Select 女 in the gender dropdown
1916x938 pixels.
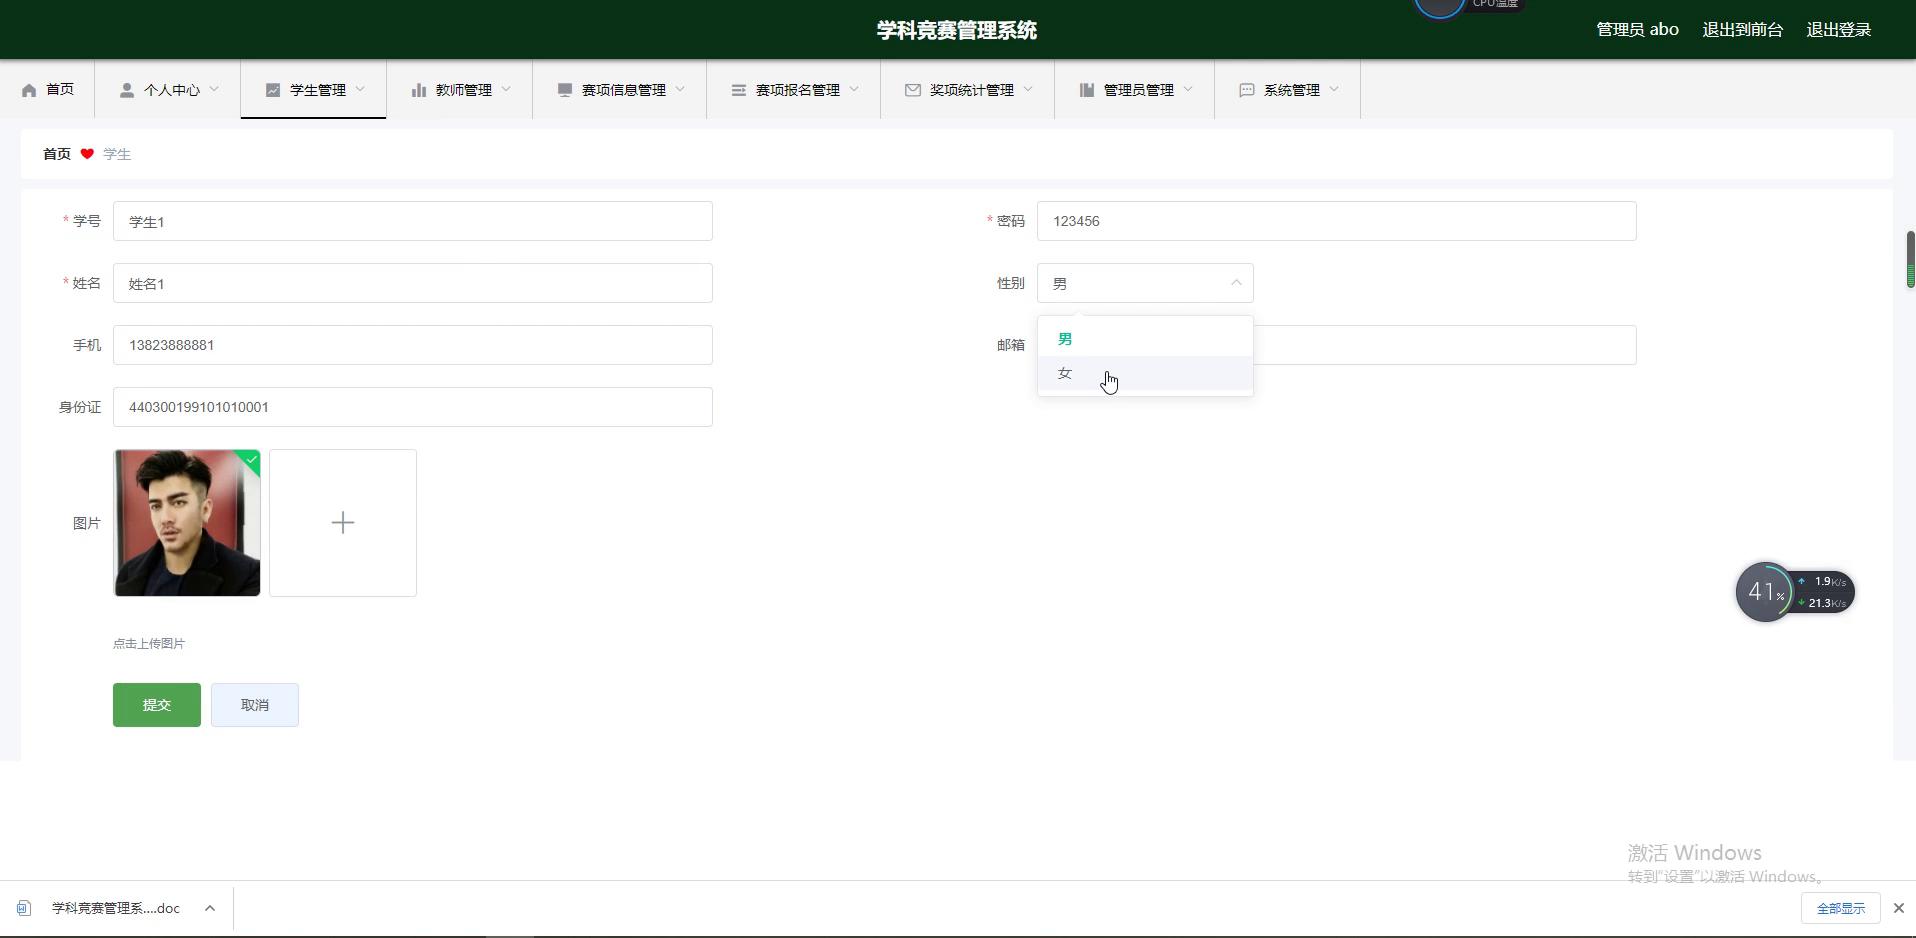click(1065, 374)
